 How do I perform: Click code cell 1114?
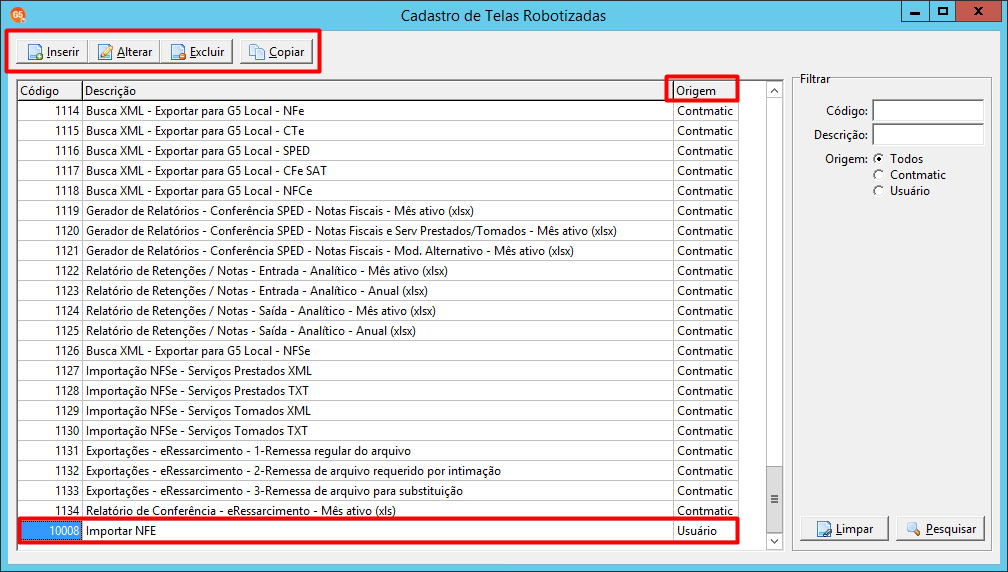(x=50, y=111)
